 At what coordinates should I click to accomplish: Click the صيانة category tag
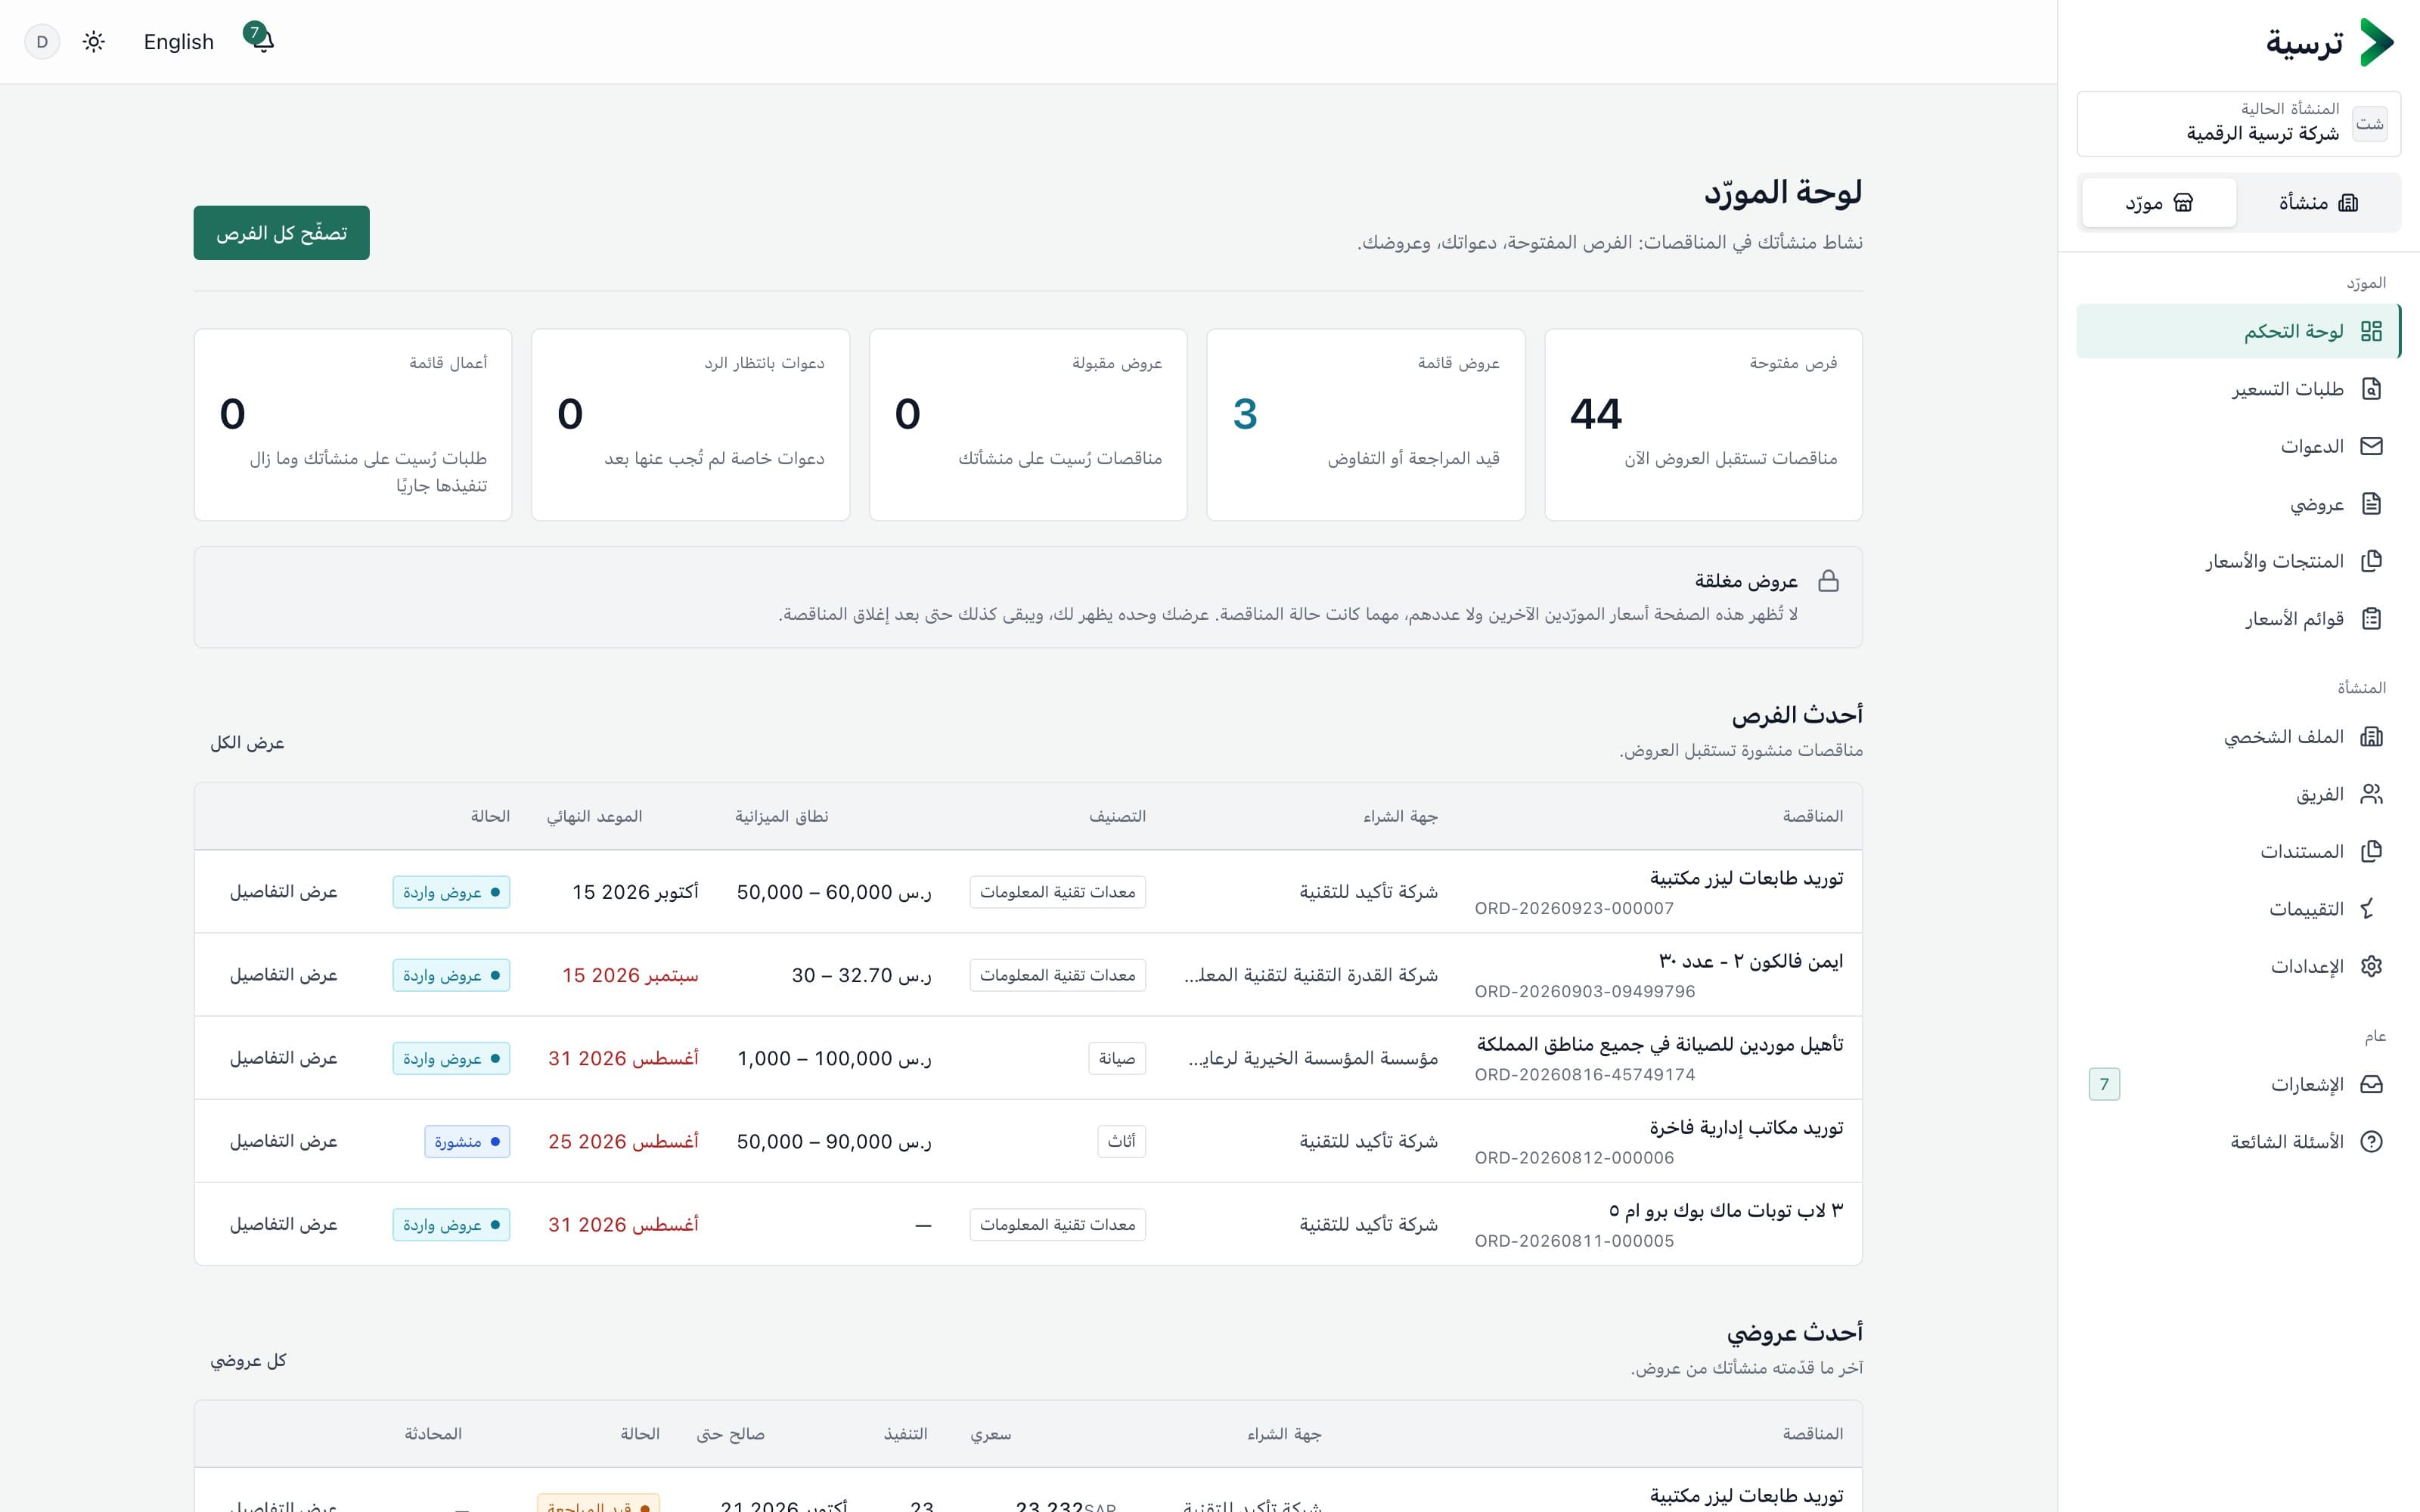(1117, 1058)
